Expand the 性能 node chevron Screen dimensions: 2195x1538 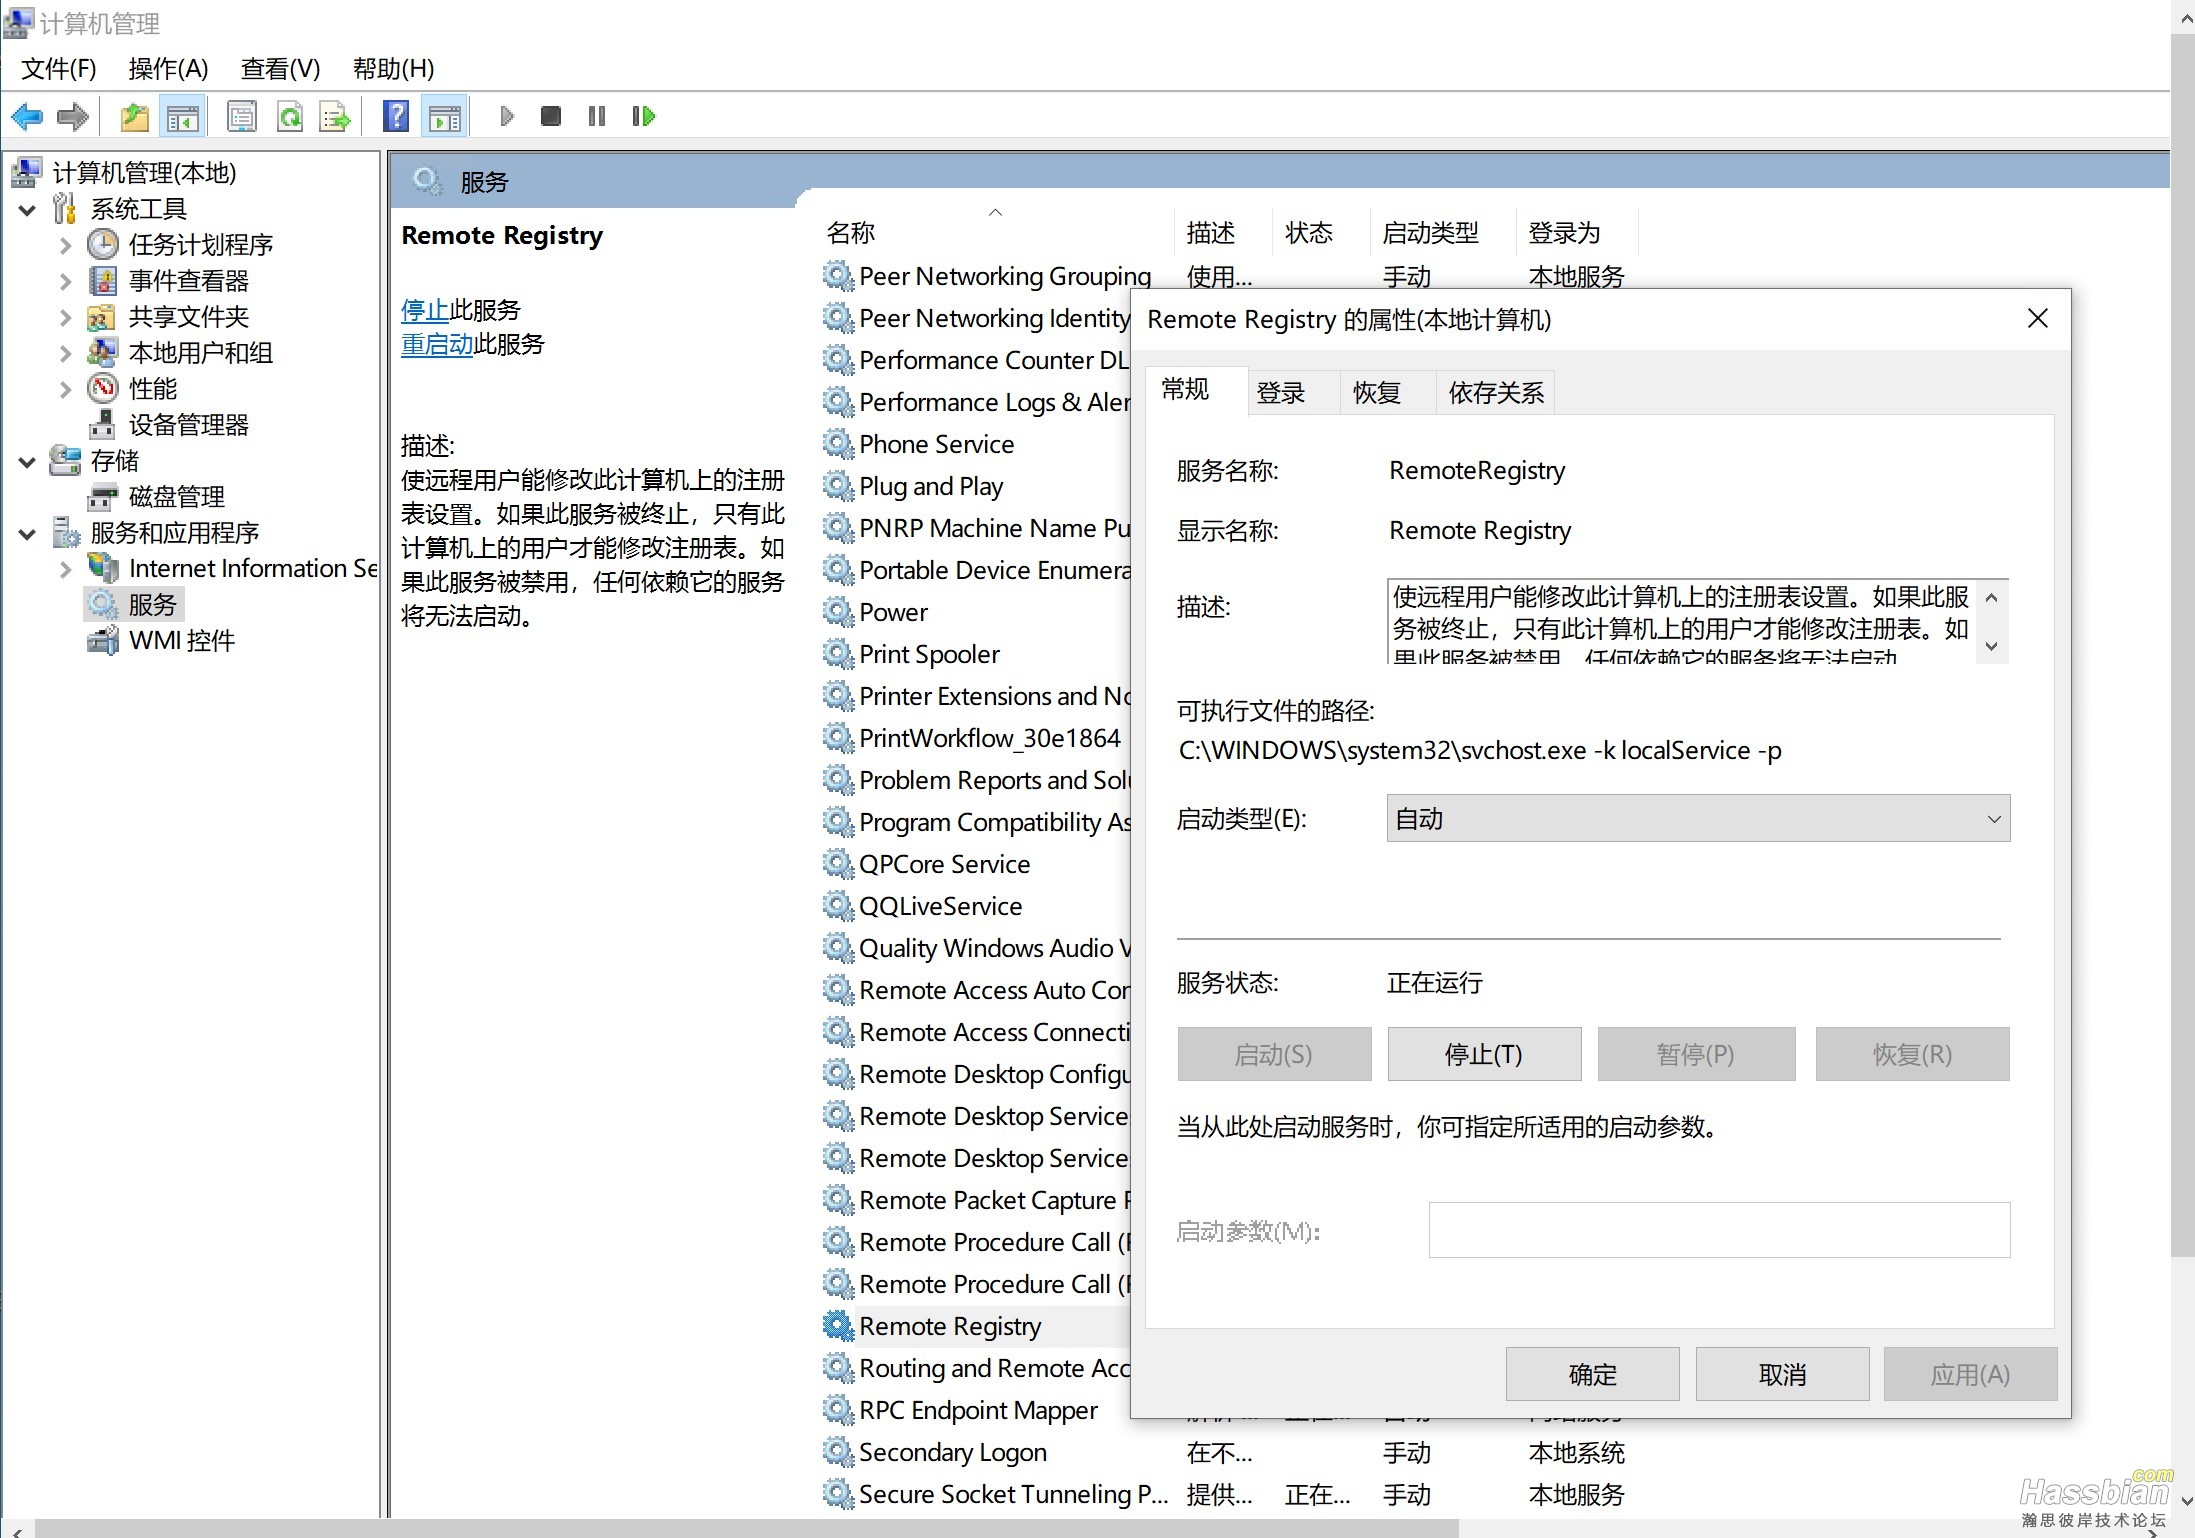(x=65, y=390)
